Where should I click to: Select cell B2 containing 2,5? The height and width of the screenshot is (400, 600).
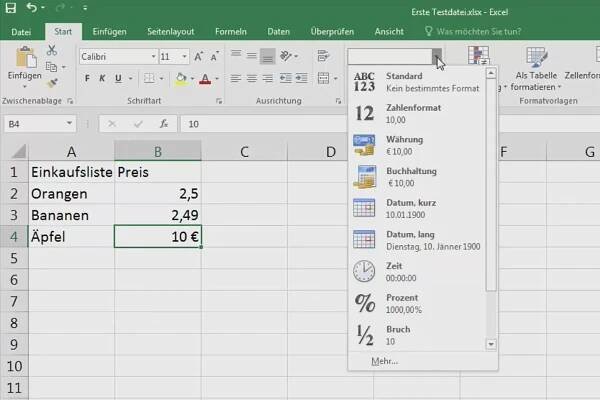click(157, 193)
